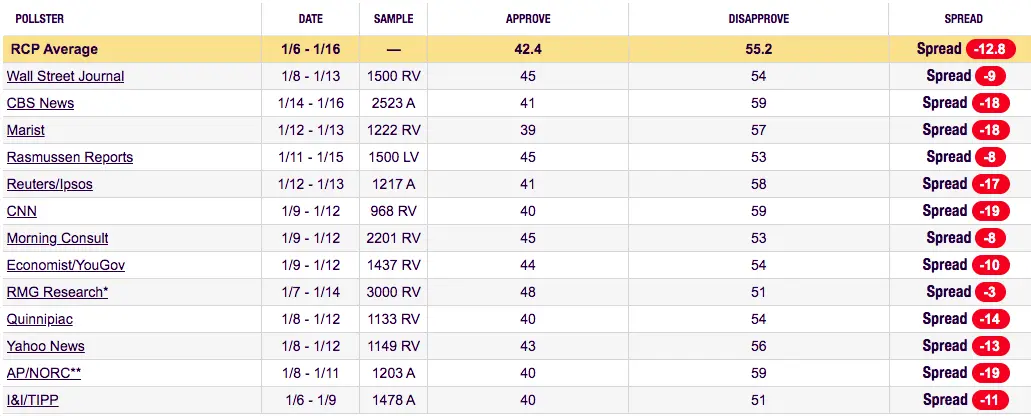Open the RMG Research poll link
This screenshot has height=416, width=1031.
(x=55, y=292)
